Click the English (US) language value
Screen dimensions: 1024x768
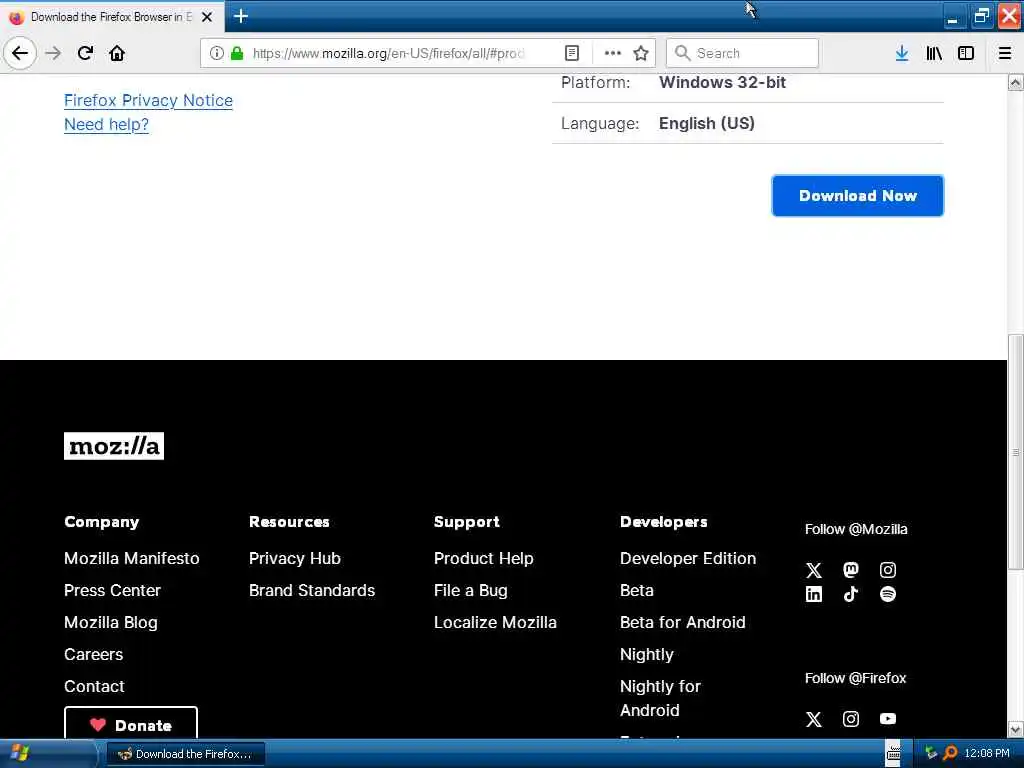point(707,123)
